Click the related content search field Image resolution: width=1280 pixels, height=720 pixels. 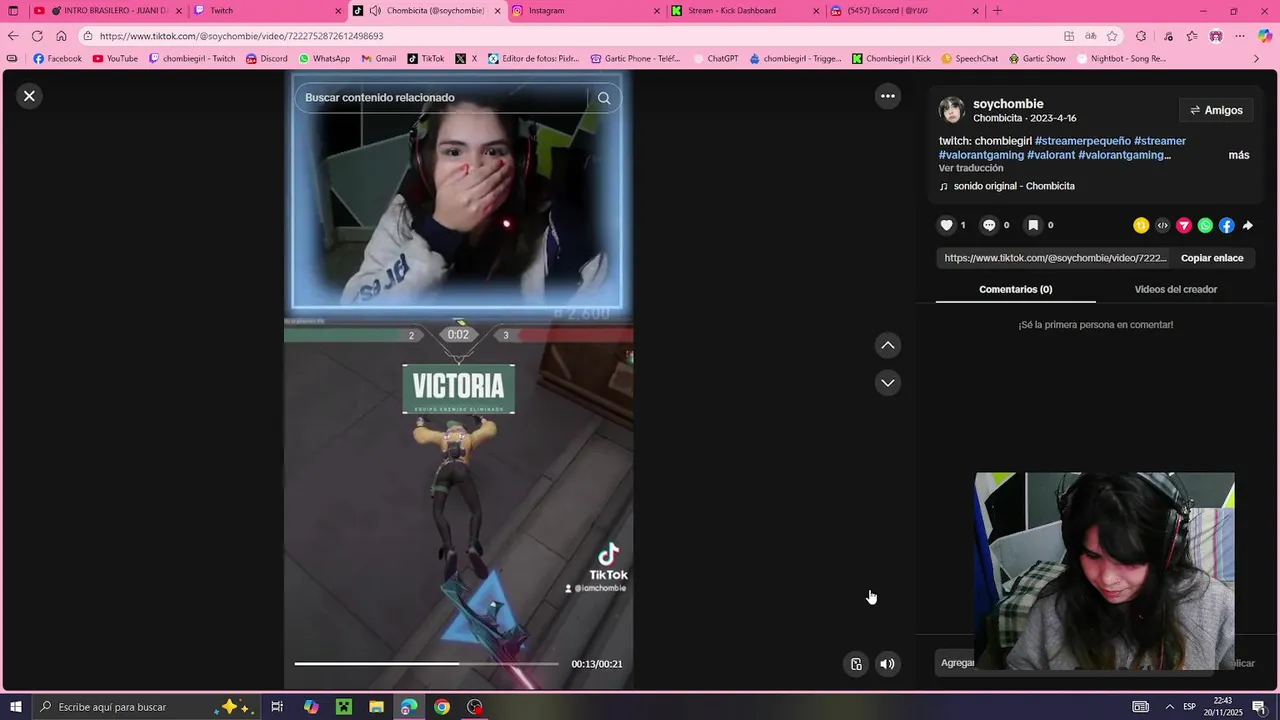[x=440, y=98]
